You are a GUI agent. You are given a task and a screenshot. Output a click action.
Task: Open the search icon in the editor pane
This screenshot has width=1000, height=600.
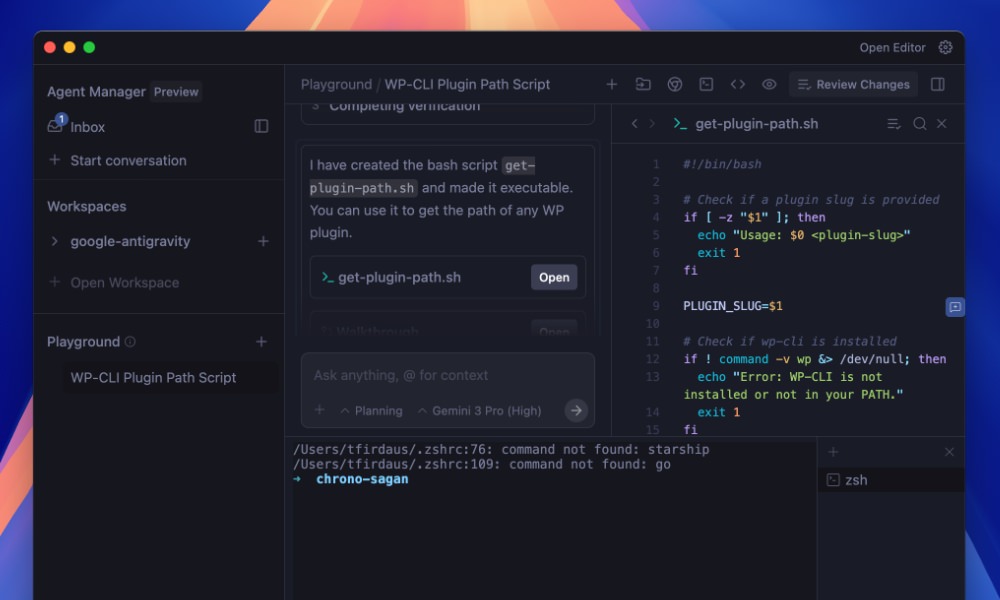[919, 124]
